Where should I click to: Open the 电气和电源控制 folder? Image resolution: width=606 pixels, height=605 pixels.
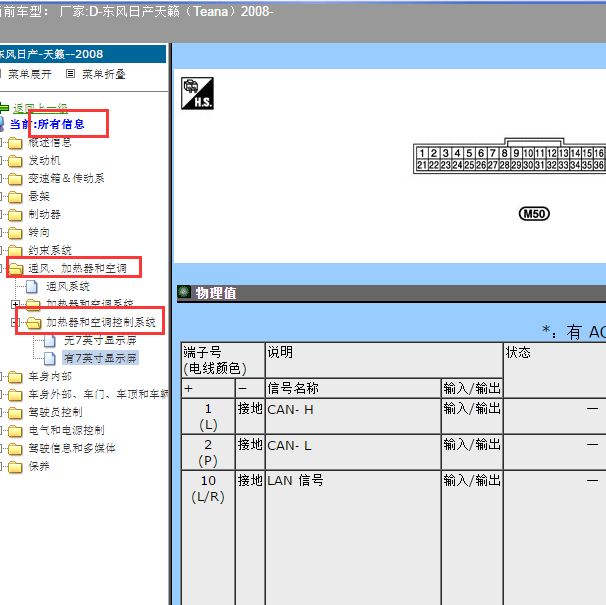click(x=66, y=430)
